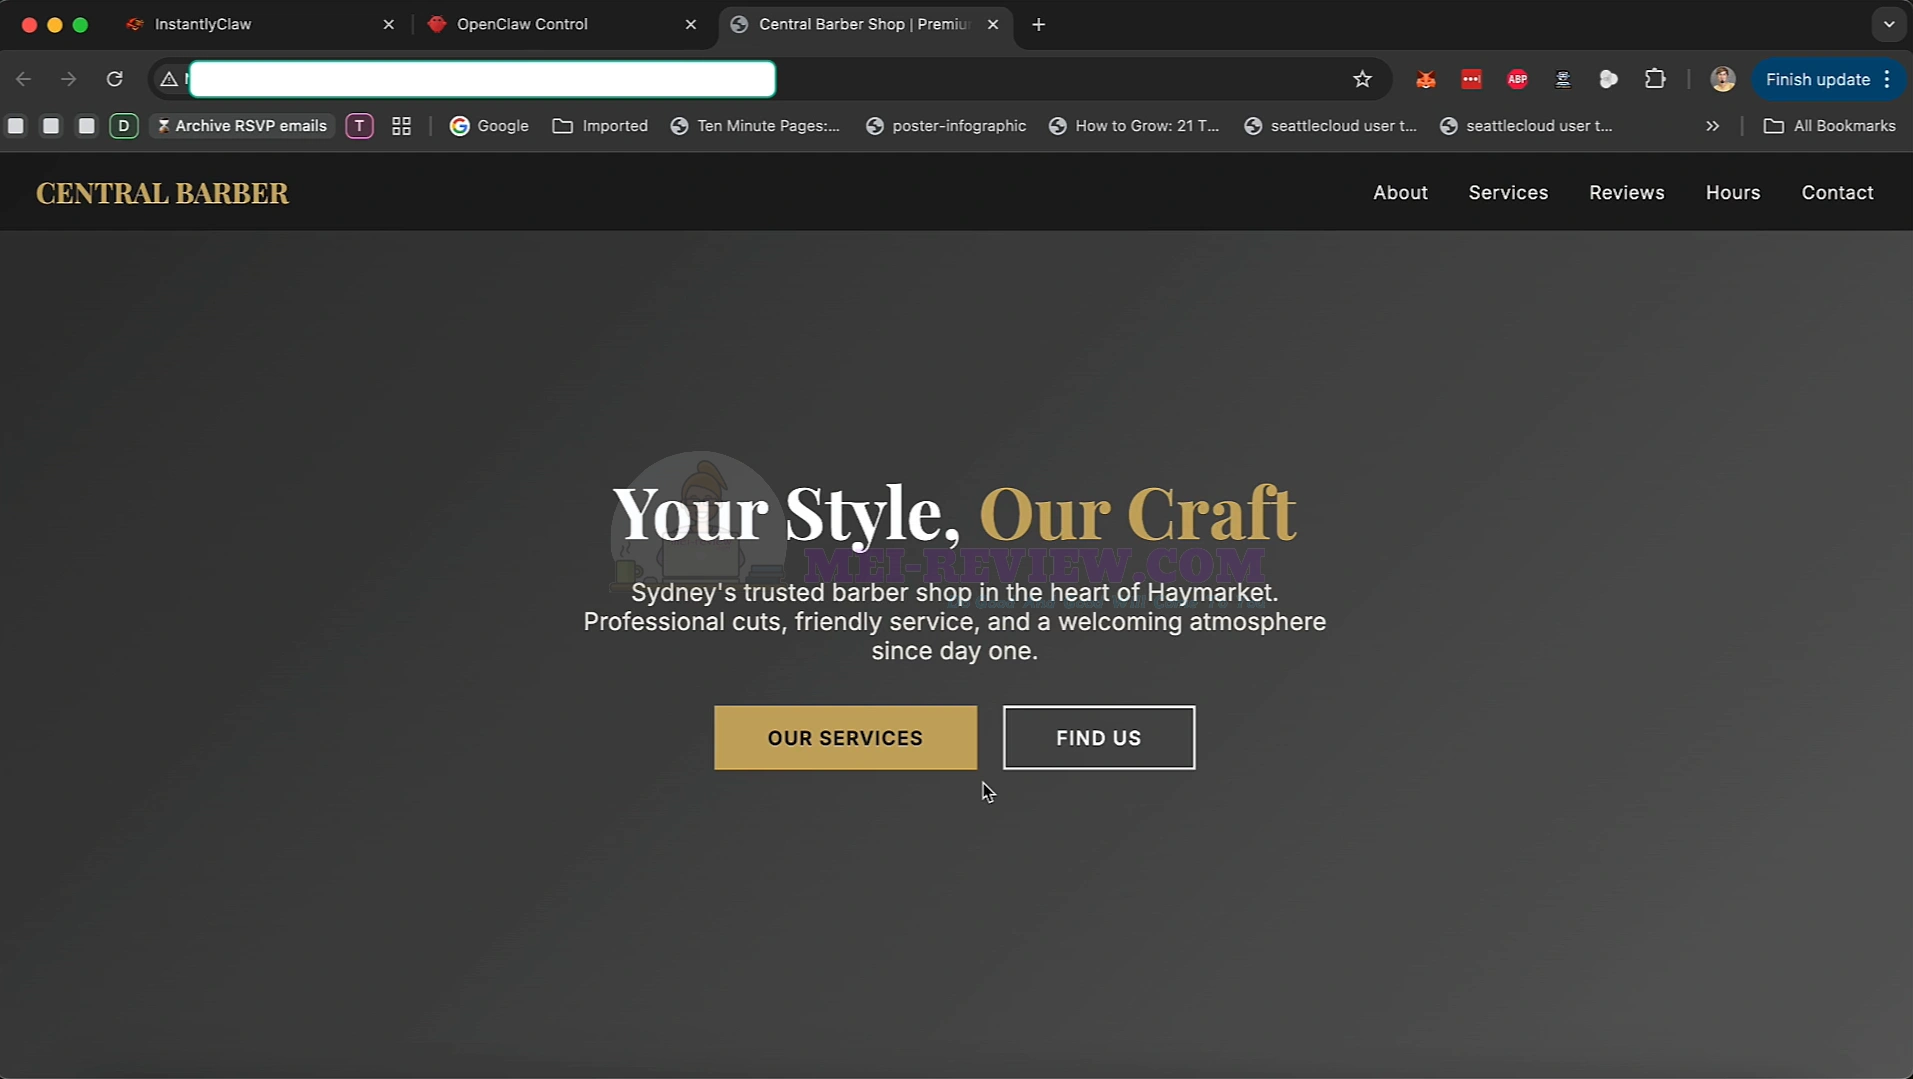Open the Ten Minute Pages bookmark
The width and height of the screenshot is (1913, 1079).
pos(755,126)
